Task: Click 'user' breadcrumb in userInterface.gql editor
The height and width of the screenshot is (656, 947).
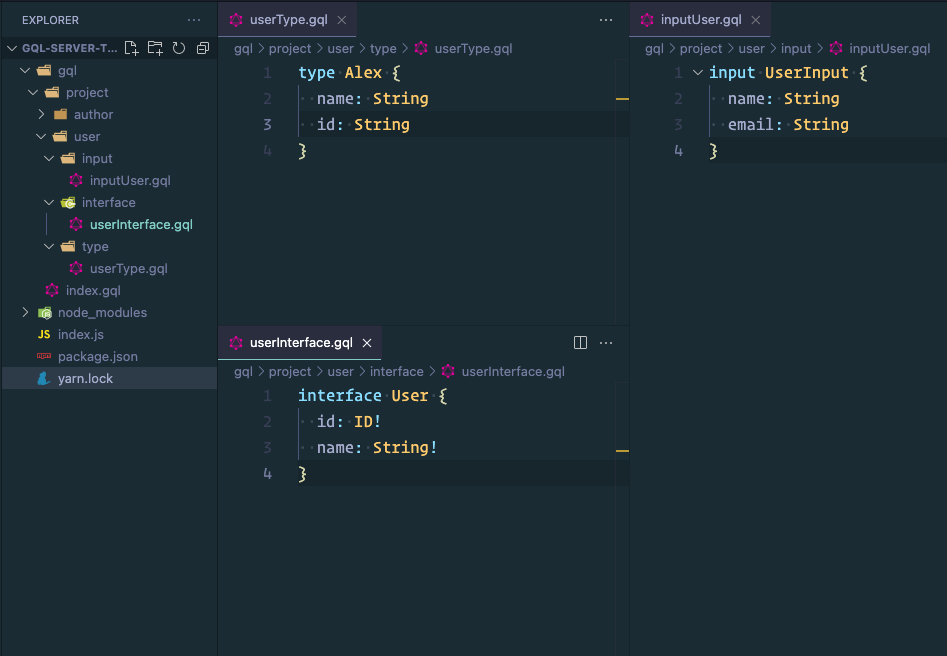Action: click(341, 372)
